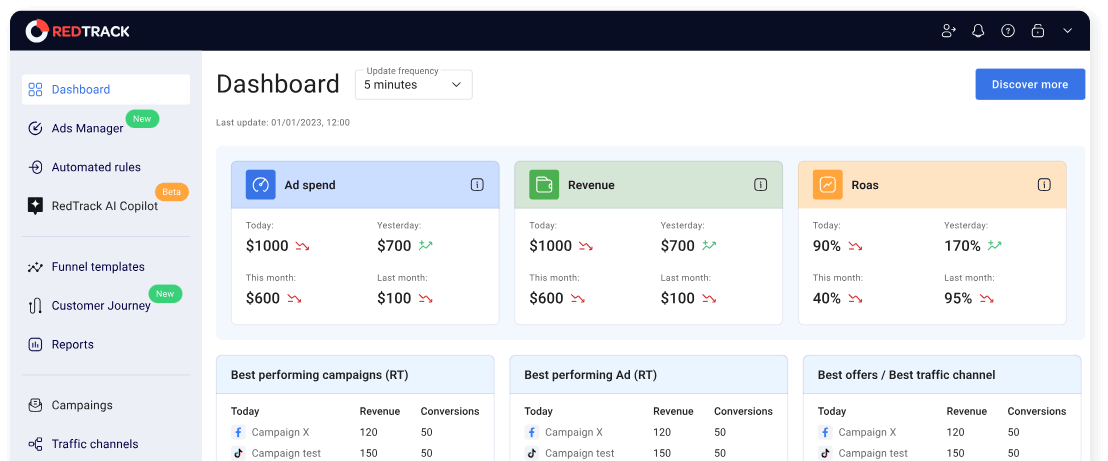Viewport: 1108px width, 461px height.
Task: Click Revenue column in Best offers card
Action: pyautogui.click(x=967, y=411)
